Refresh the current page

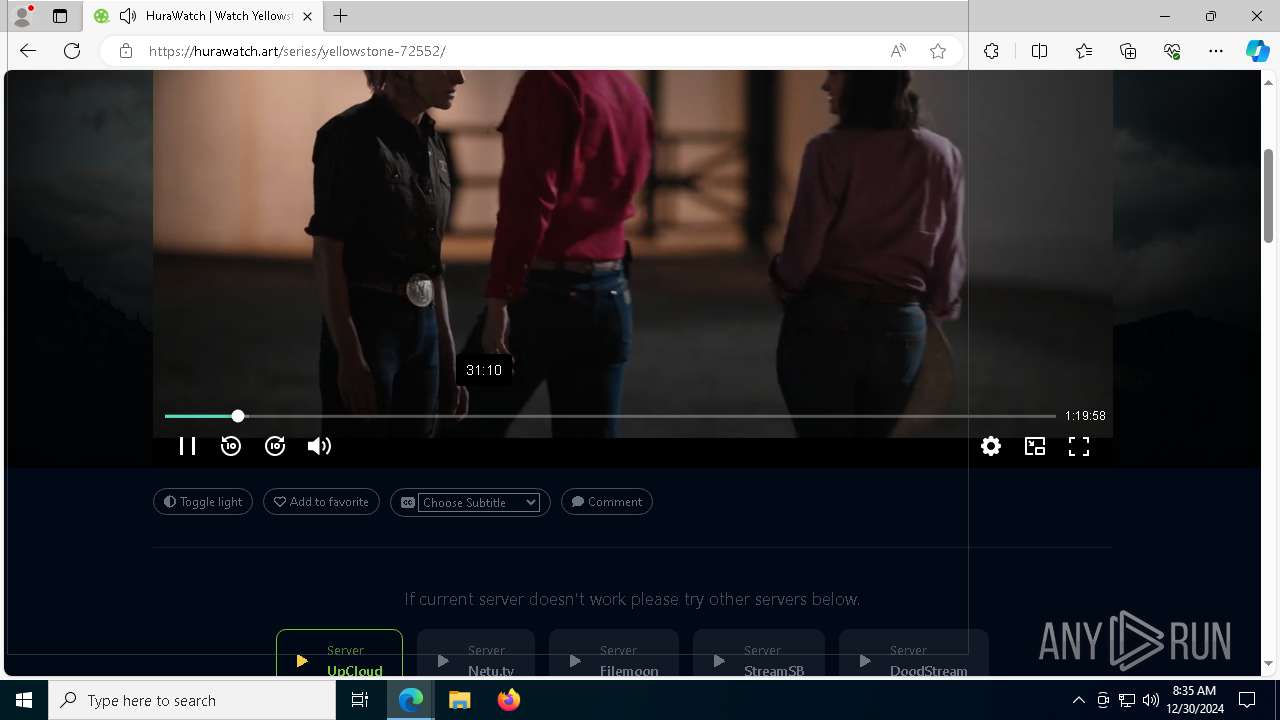[72, 51]
